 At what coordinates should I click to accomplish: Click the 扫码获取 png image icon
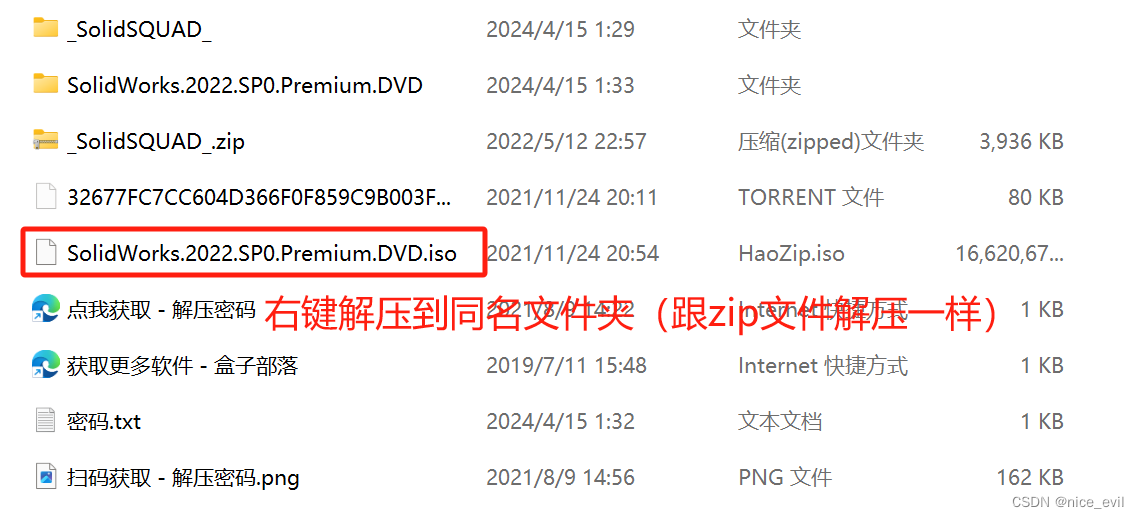(46, 477)
